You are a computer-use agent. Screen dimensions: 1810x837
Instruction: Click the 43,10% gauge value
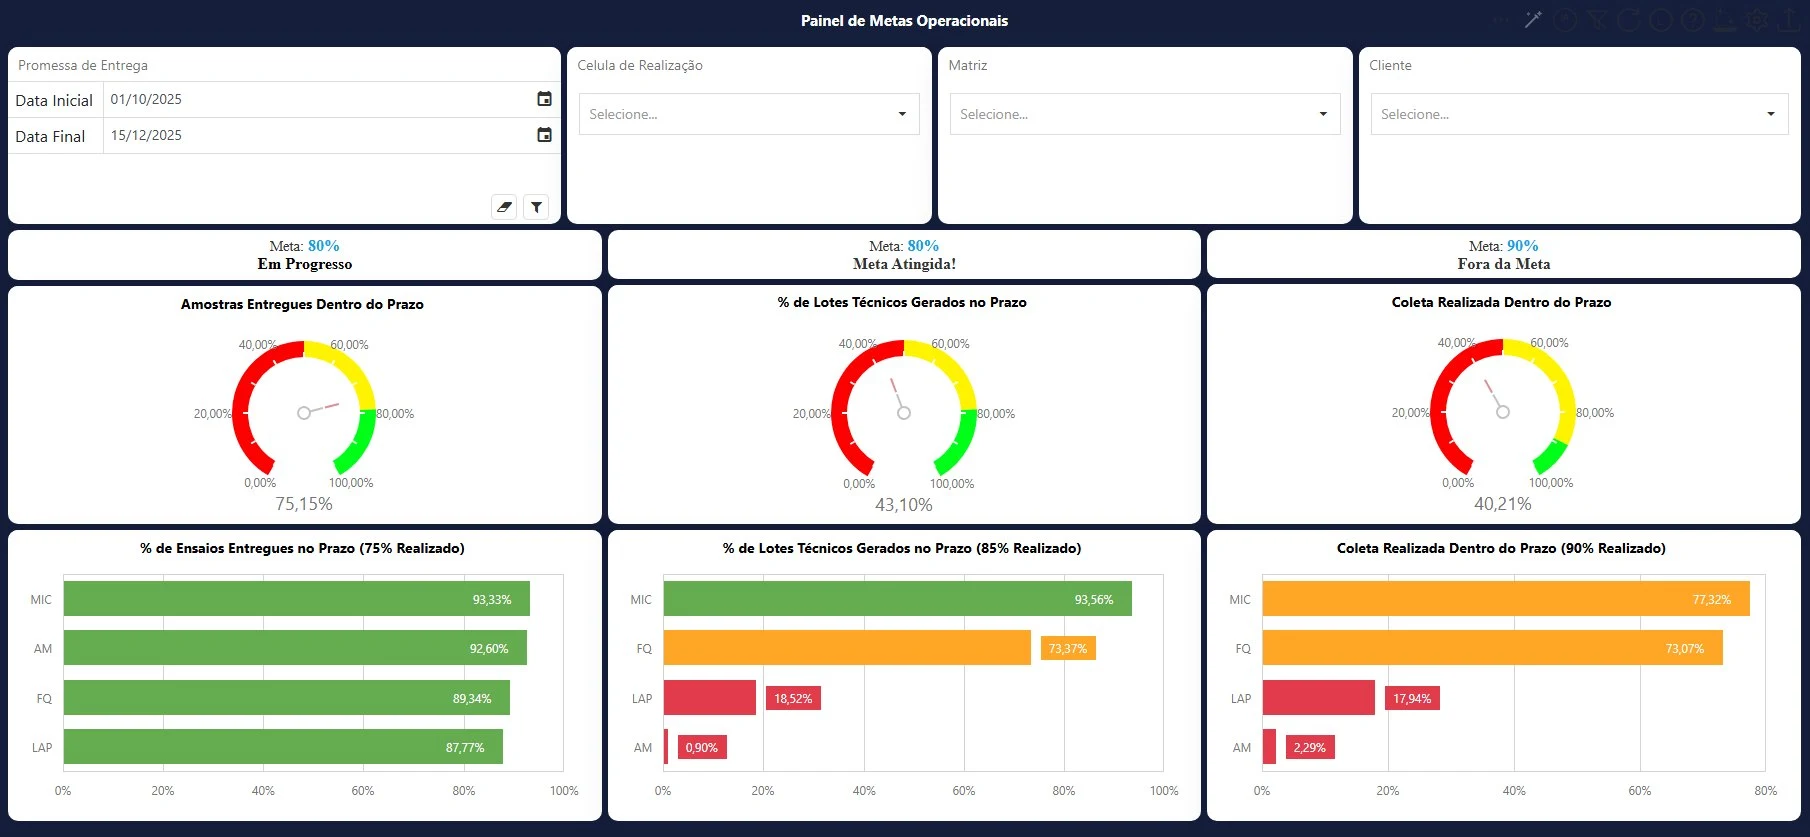[x=904, y=505]
